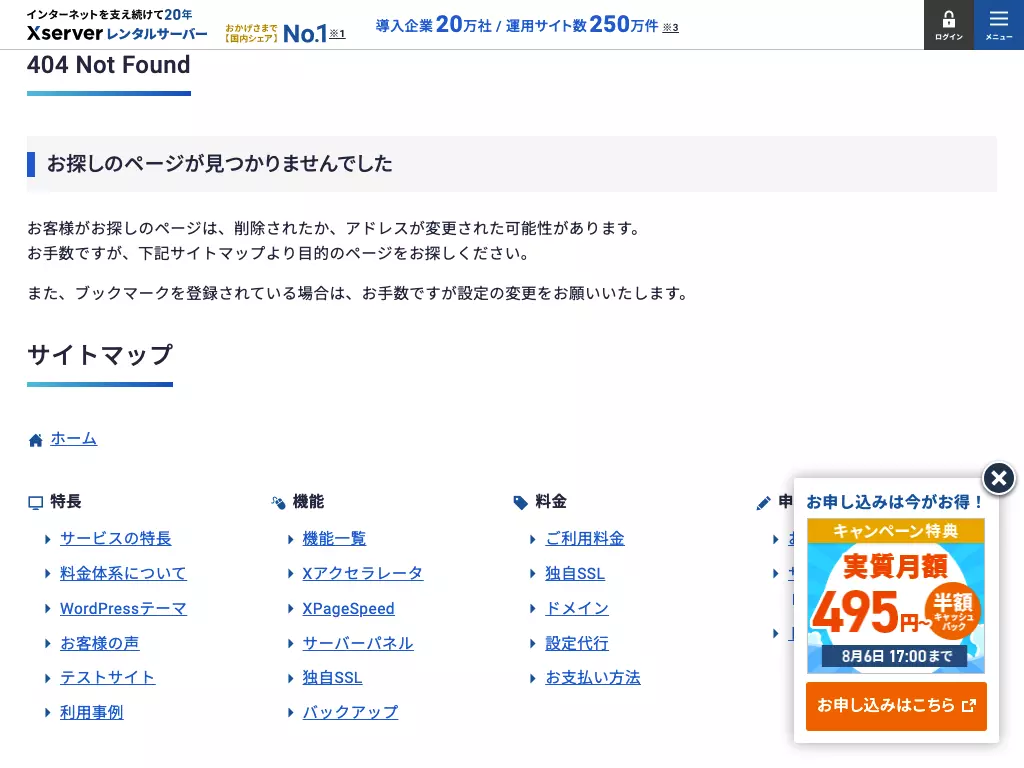
Task: Visit the 利用事例 page
Action: pos(91,712)
